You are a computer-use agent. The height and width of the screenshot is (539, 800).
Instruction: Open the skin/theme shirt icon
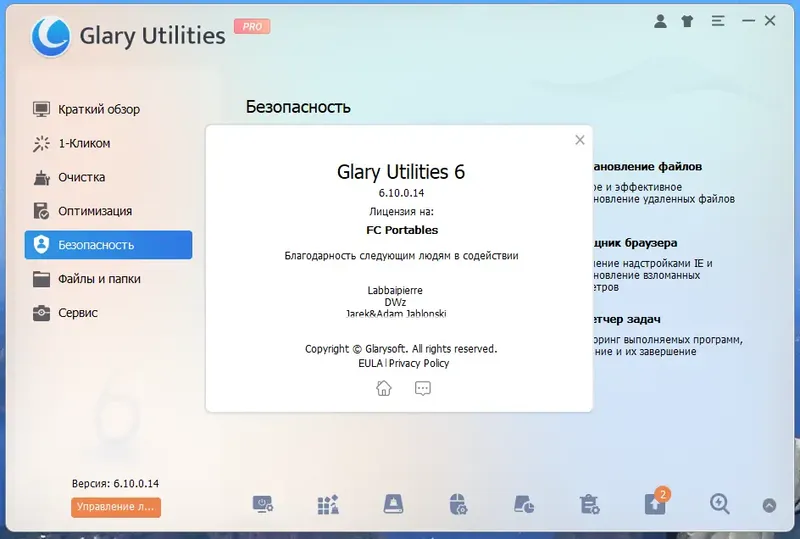(x=687, y=21)
